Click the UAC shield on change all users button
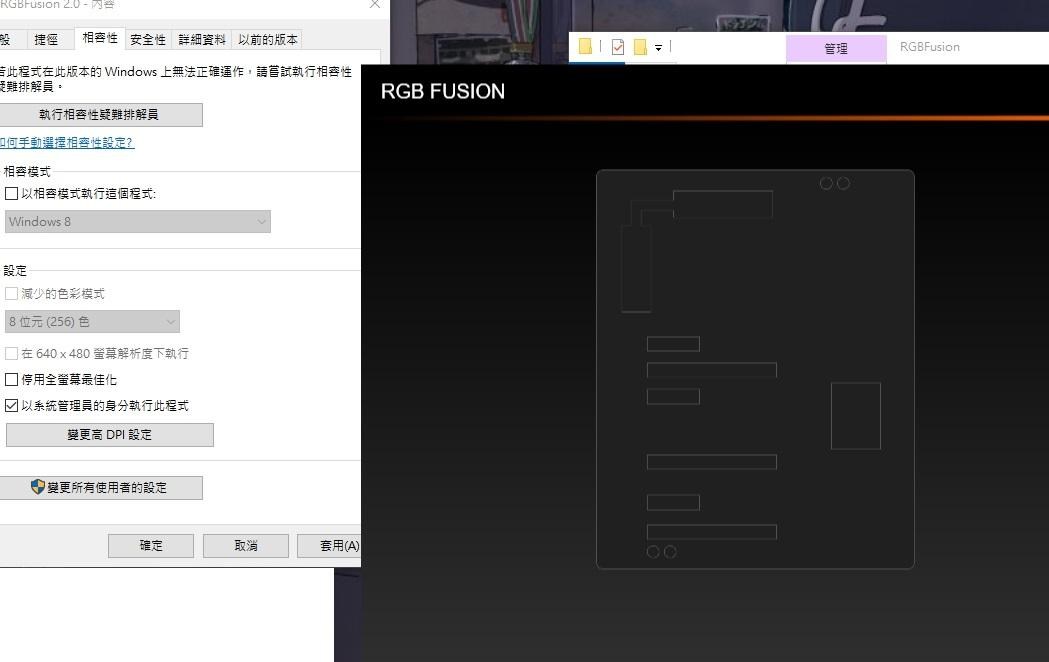The width and height of the screenshot is (1049, 662). click(x=40, y=487)
